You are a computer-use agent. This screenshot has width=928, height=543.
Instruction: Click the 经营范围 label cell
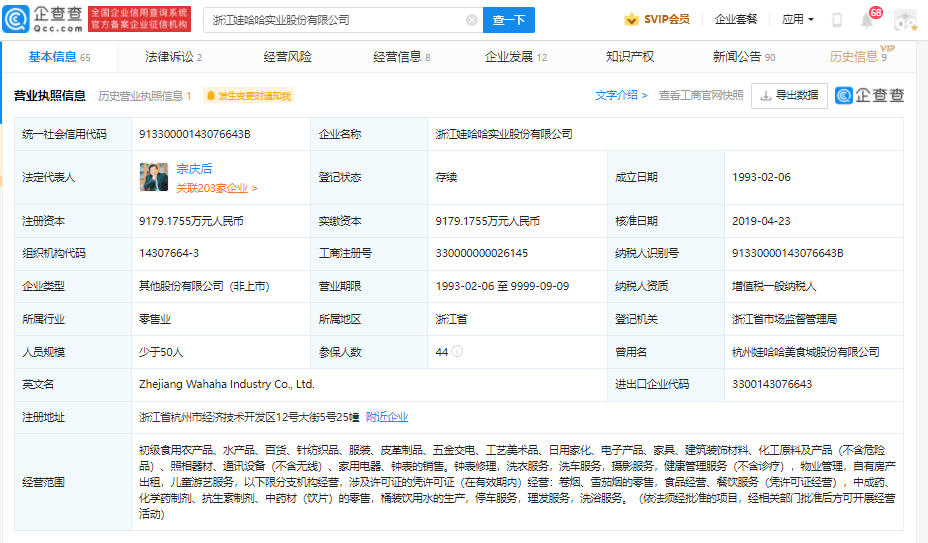tap(73, 482)
